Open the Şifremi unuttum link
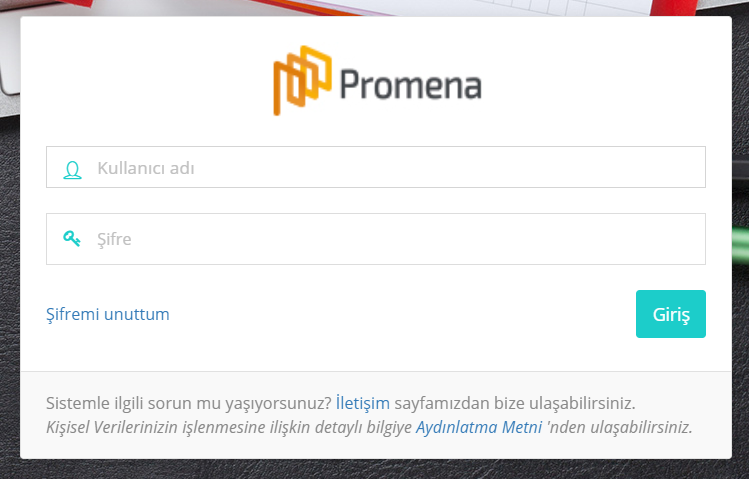Viewport: 749px width, 479px height. pos(107,314)
